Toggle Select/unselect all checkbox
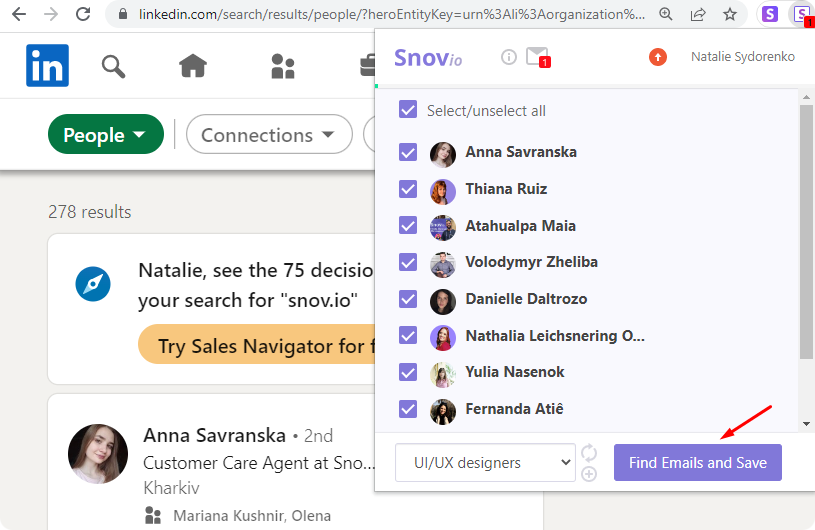 click(408, 110)
